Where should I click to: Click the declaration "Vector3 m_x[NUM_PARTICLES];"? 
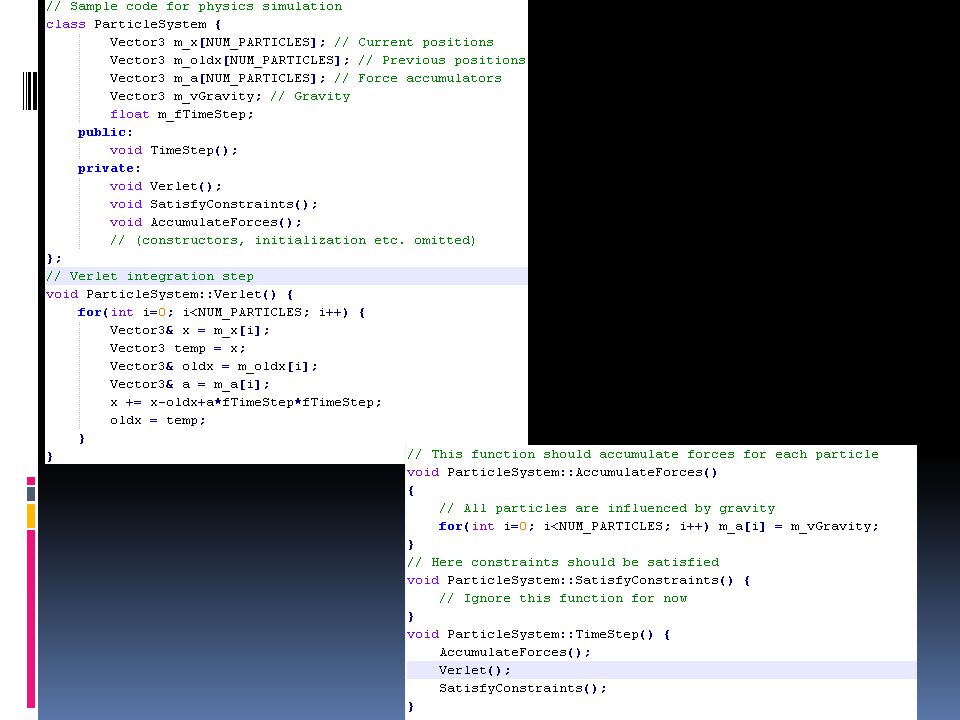pyautogui.click(x=218, y=42)
